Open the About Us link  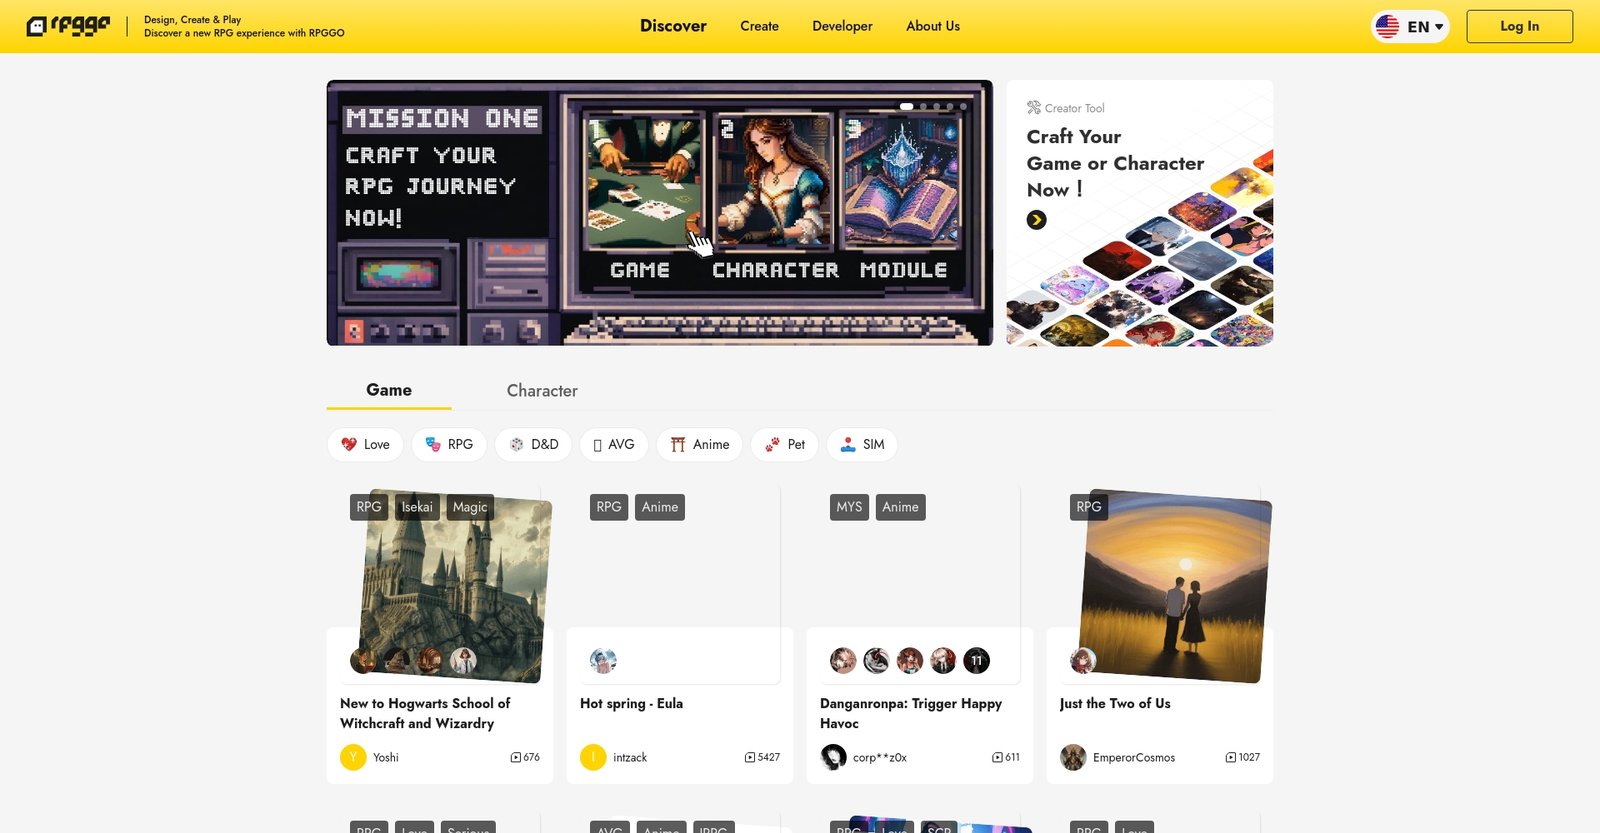pos(932,26)
